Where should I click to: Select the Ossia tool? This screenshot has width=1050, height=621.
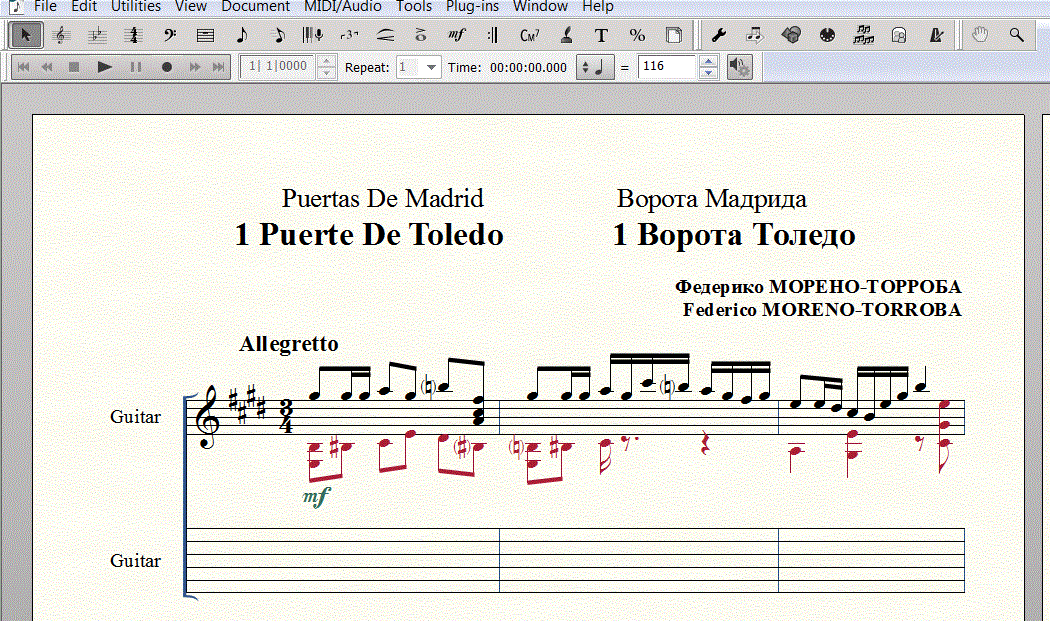tap(899, 35)
